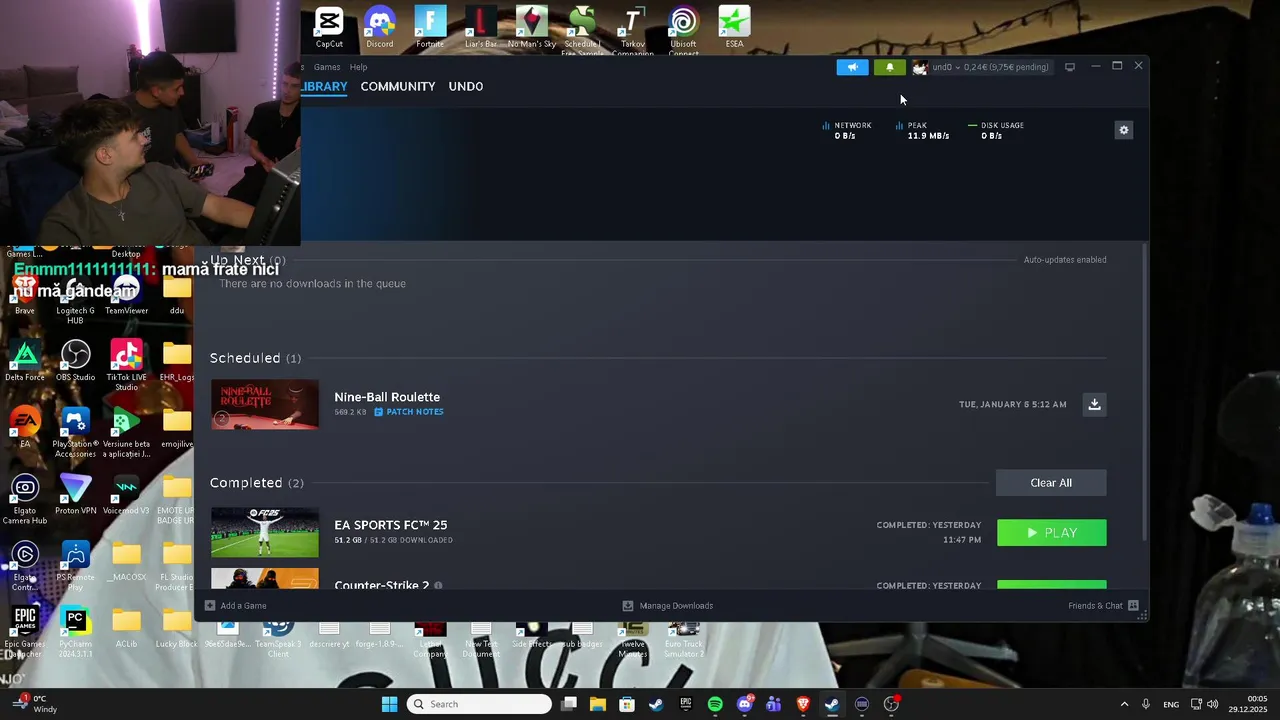Click Auto-updates enabled text

[x=1065, y=260]
